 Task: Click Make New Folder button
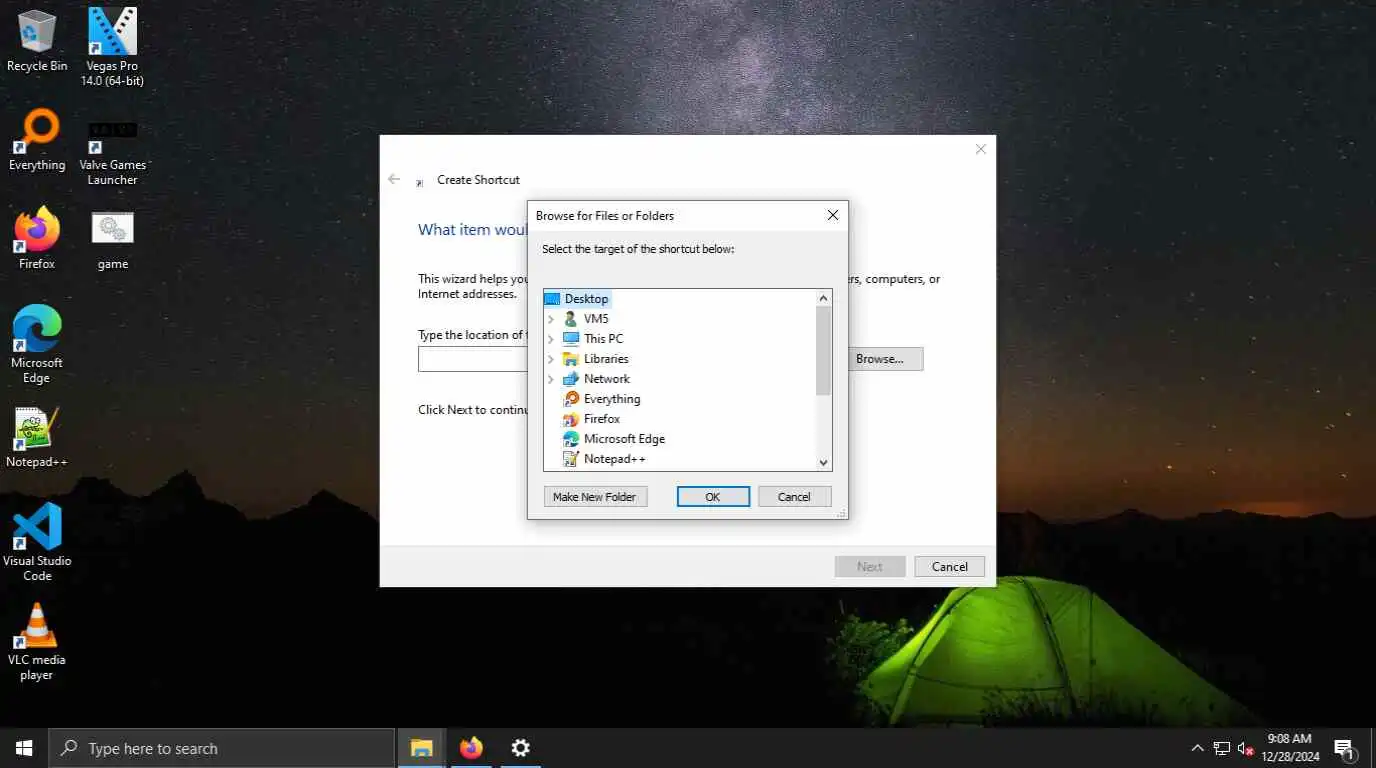point(595,496)
